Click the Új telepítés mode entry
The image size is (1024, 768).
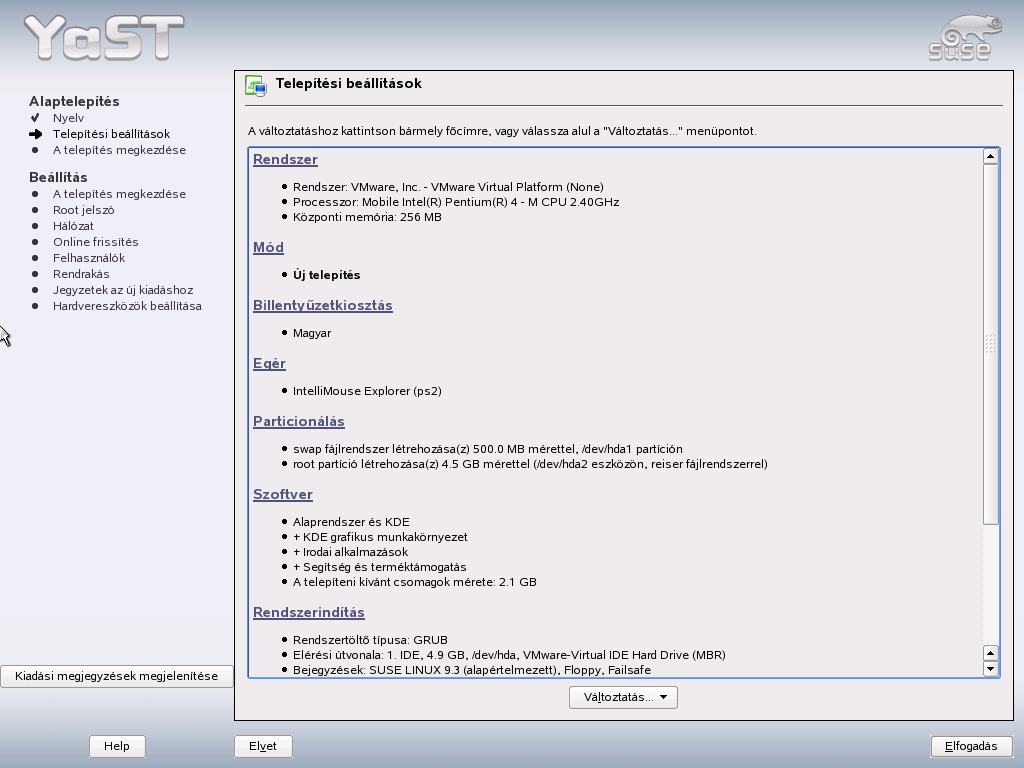[x=327, y=275]
